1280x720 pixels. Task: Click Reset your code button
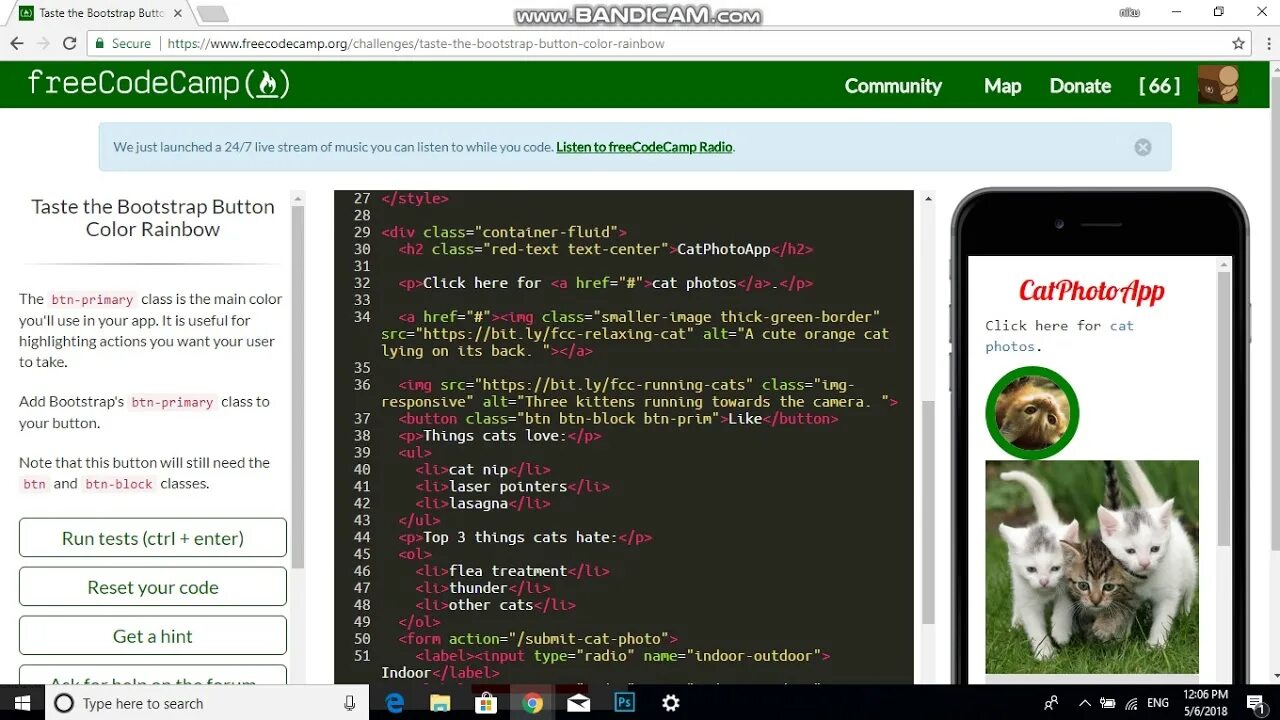153,587
